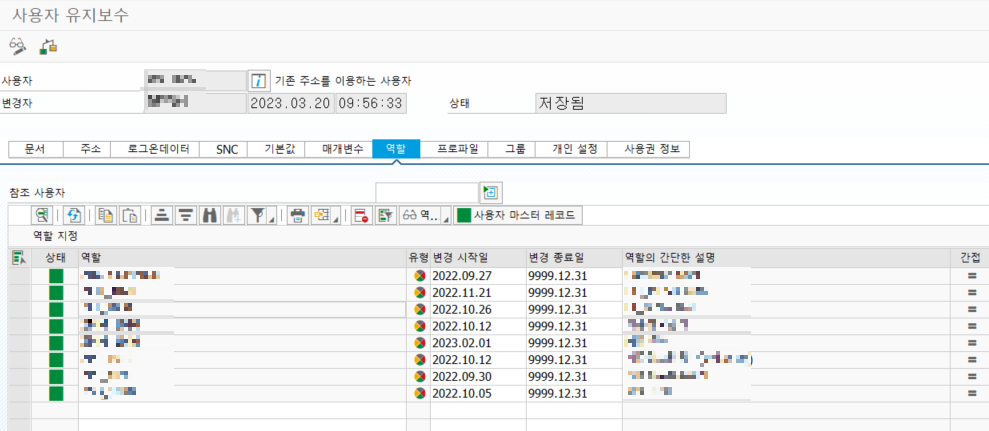Open dropdown arrow next to glasses 역.. button

(x=447, y=219)
